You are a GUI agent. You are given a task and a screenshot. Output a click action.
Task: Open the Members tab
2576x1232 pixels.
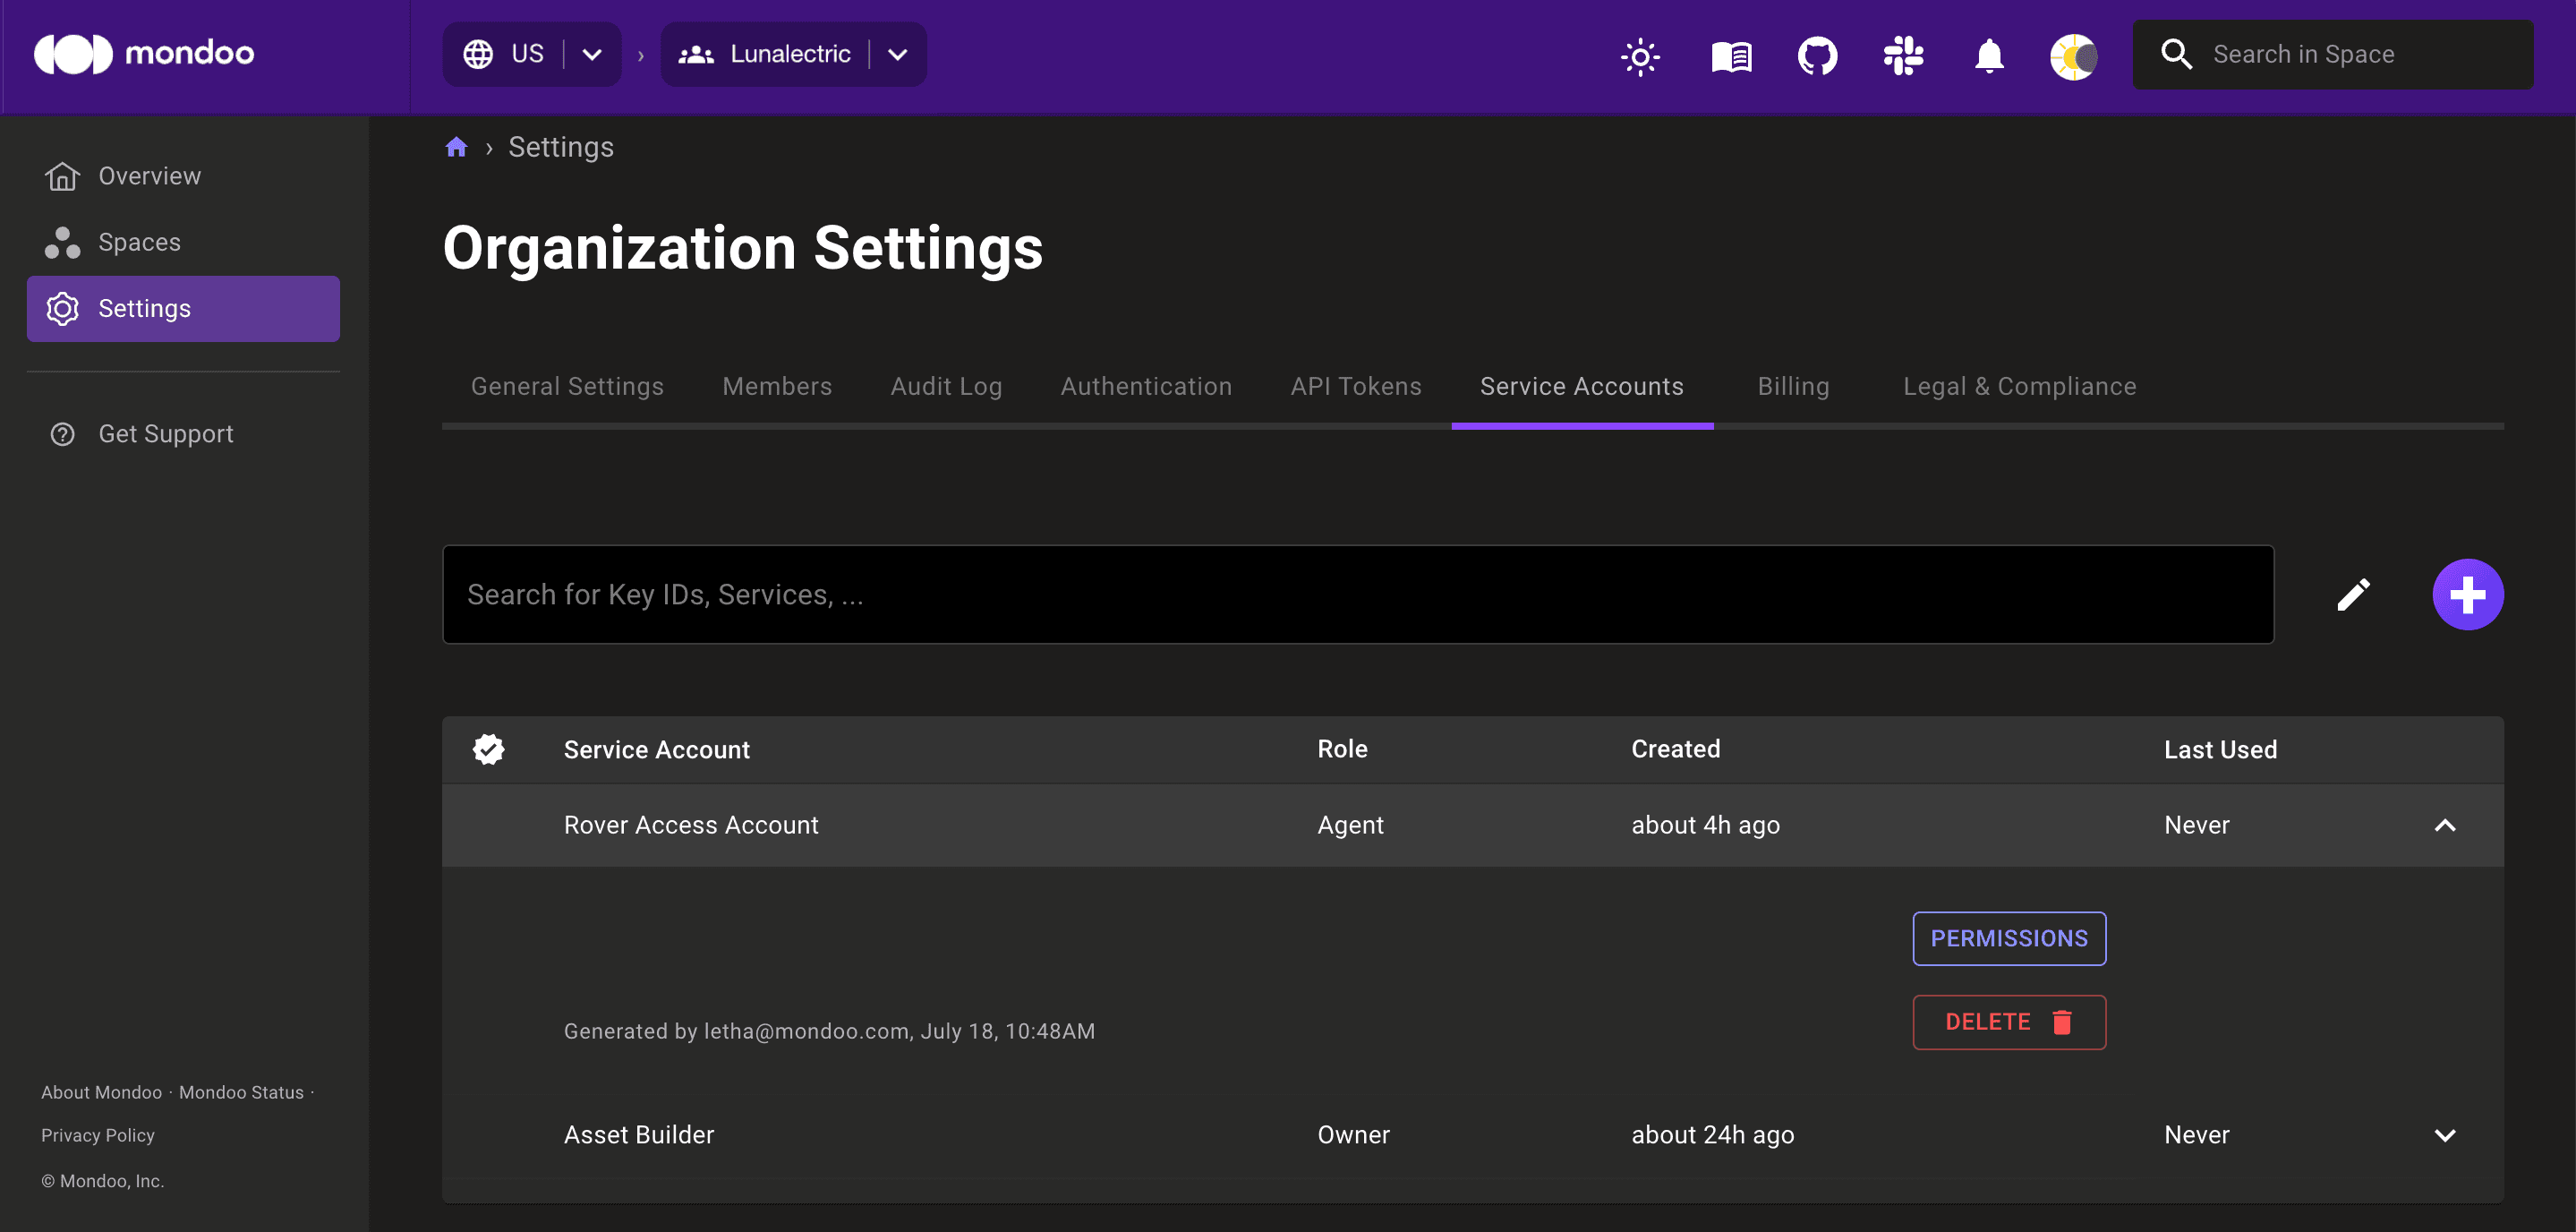(777, 386)
